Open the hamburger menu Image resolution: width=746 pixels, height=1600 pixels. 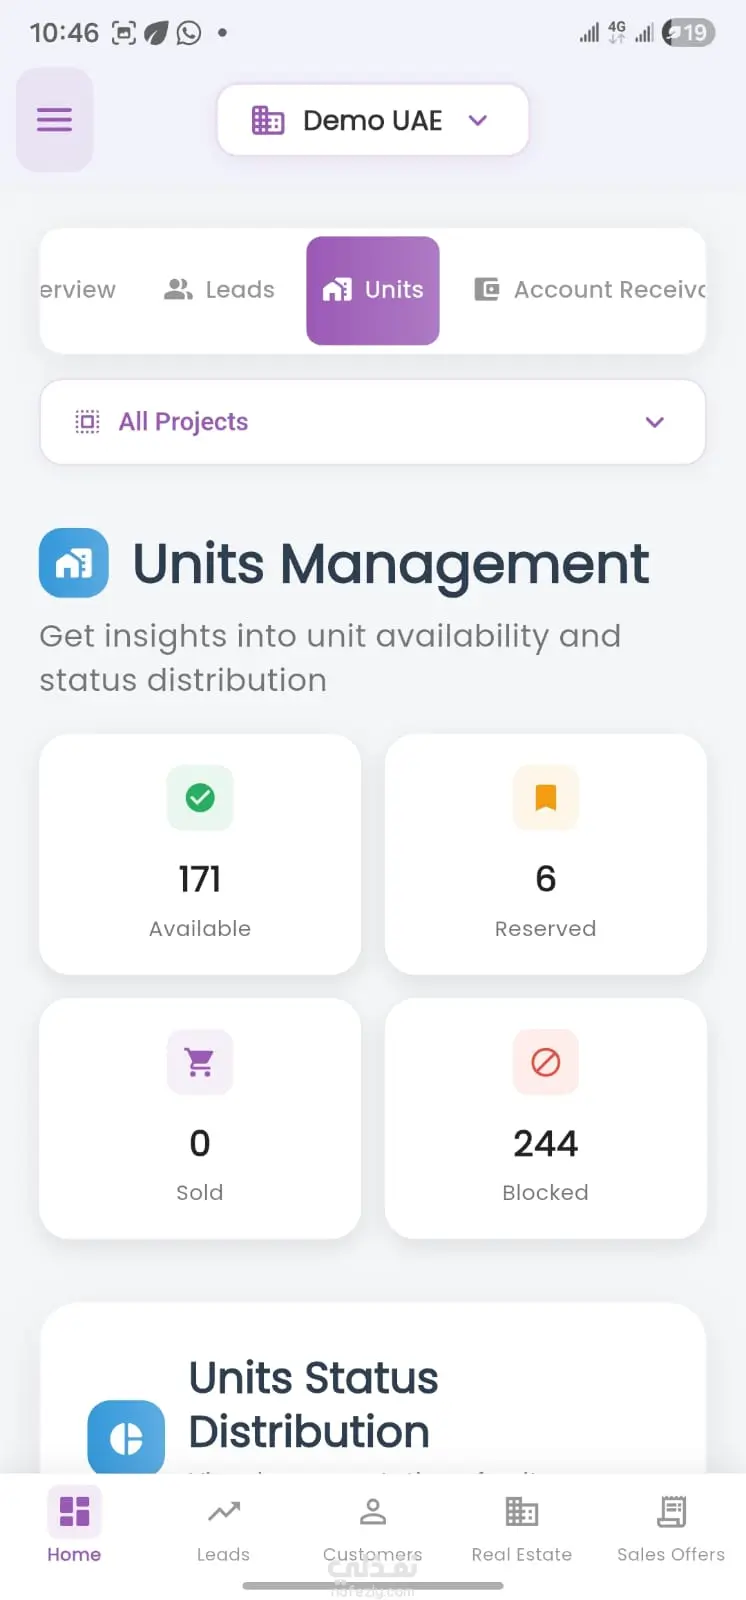click(x=54, y=120)
